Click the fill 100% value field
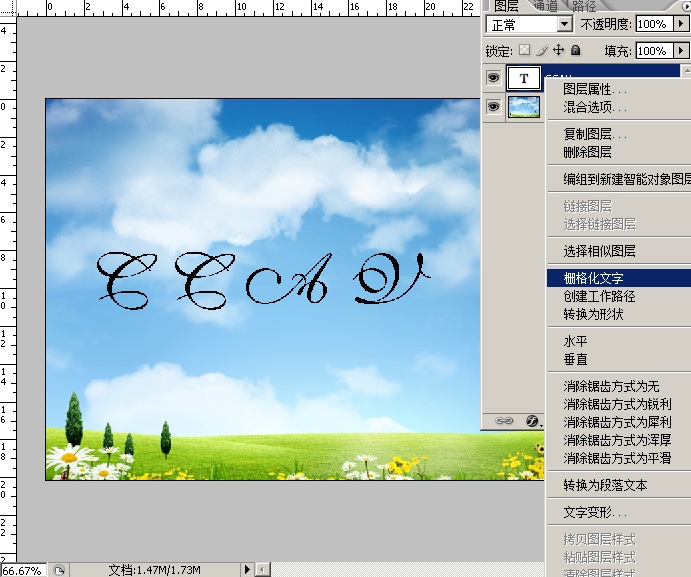The image size is (691, 577). (655, 51)
